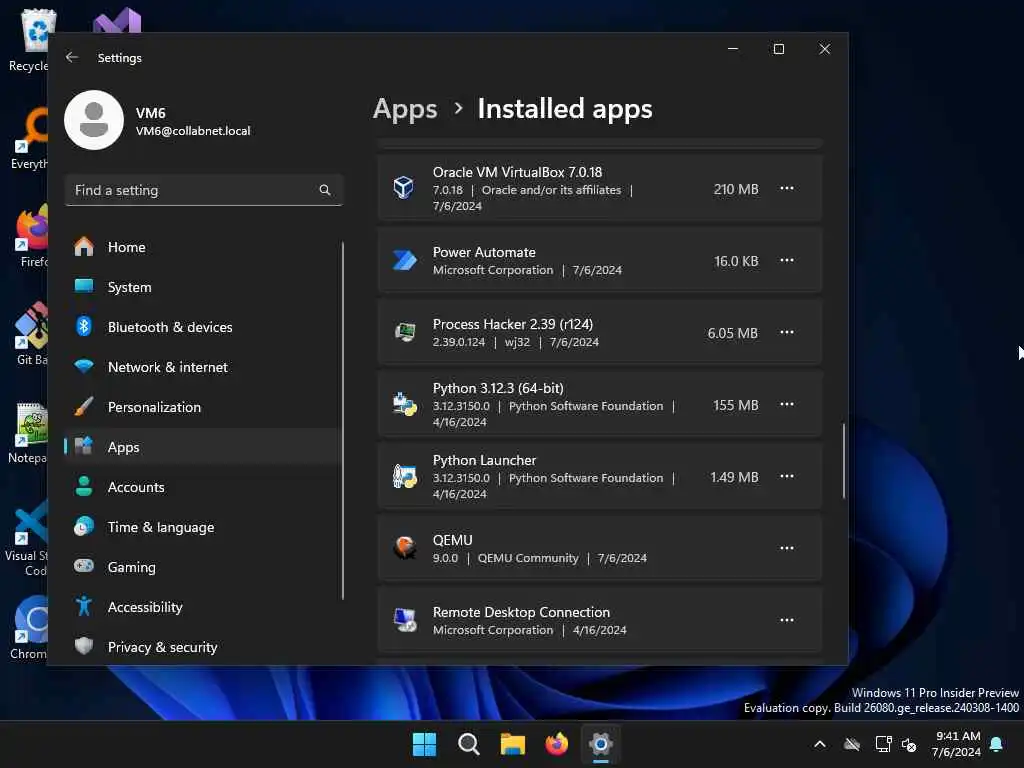Click the Remote Desktop Connection app icon
The image size is (1024, 768).
coord(405,620)
